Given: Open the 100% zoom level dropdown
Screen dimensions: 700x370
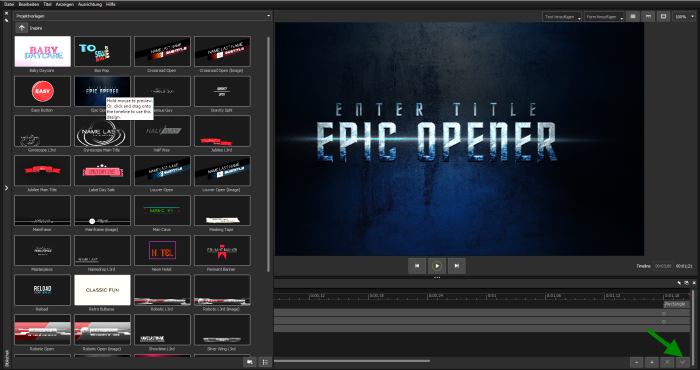Looking at the screenshot, I should [684, 17].
